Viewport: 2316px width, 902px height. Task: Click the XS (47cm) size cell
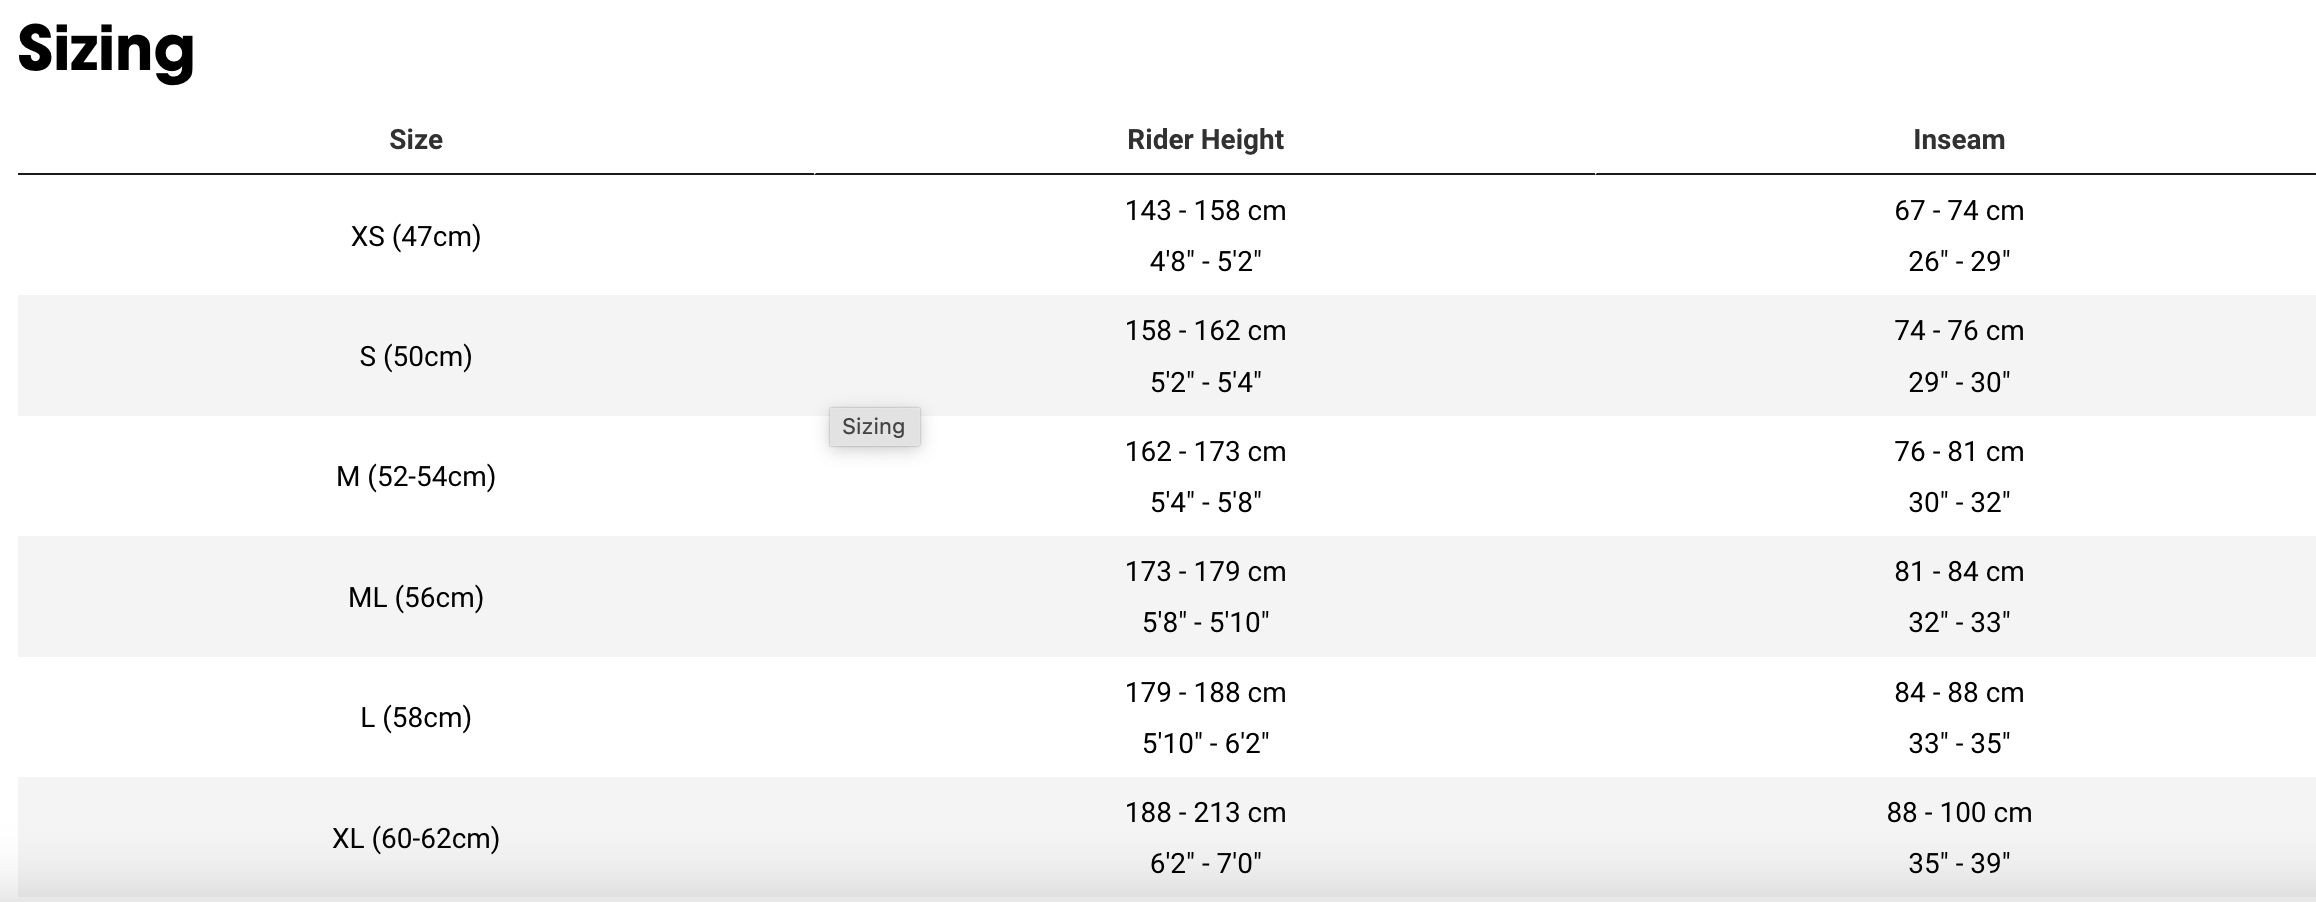coord(416,236)
